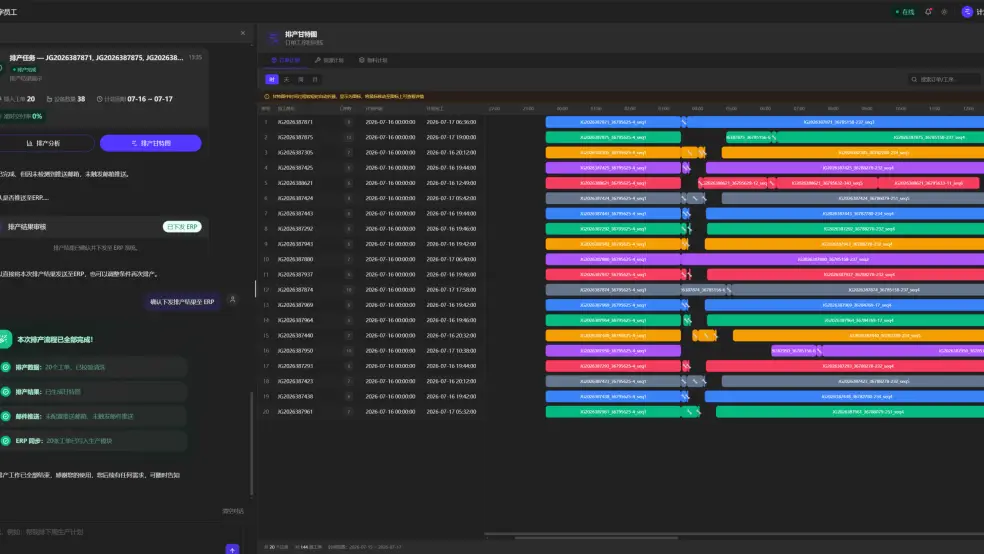Open the purple user avatar menu
984x554 pixels.
(967, 11)
